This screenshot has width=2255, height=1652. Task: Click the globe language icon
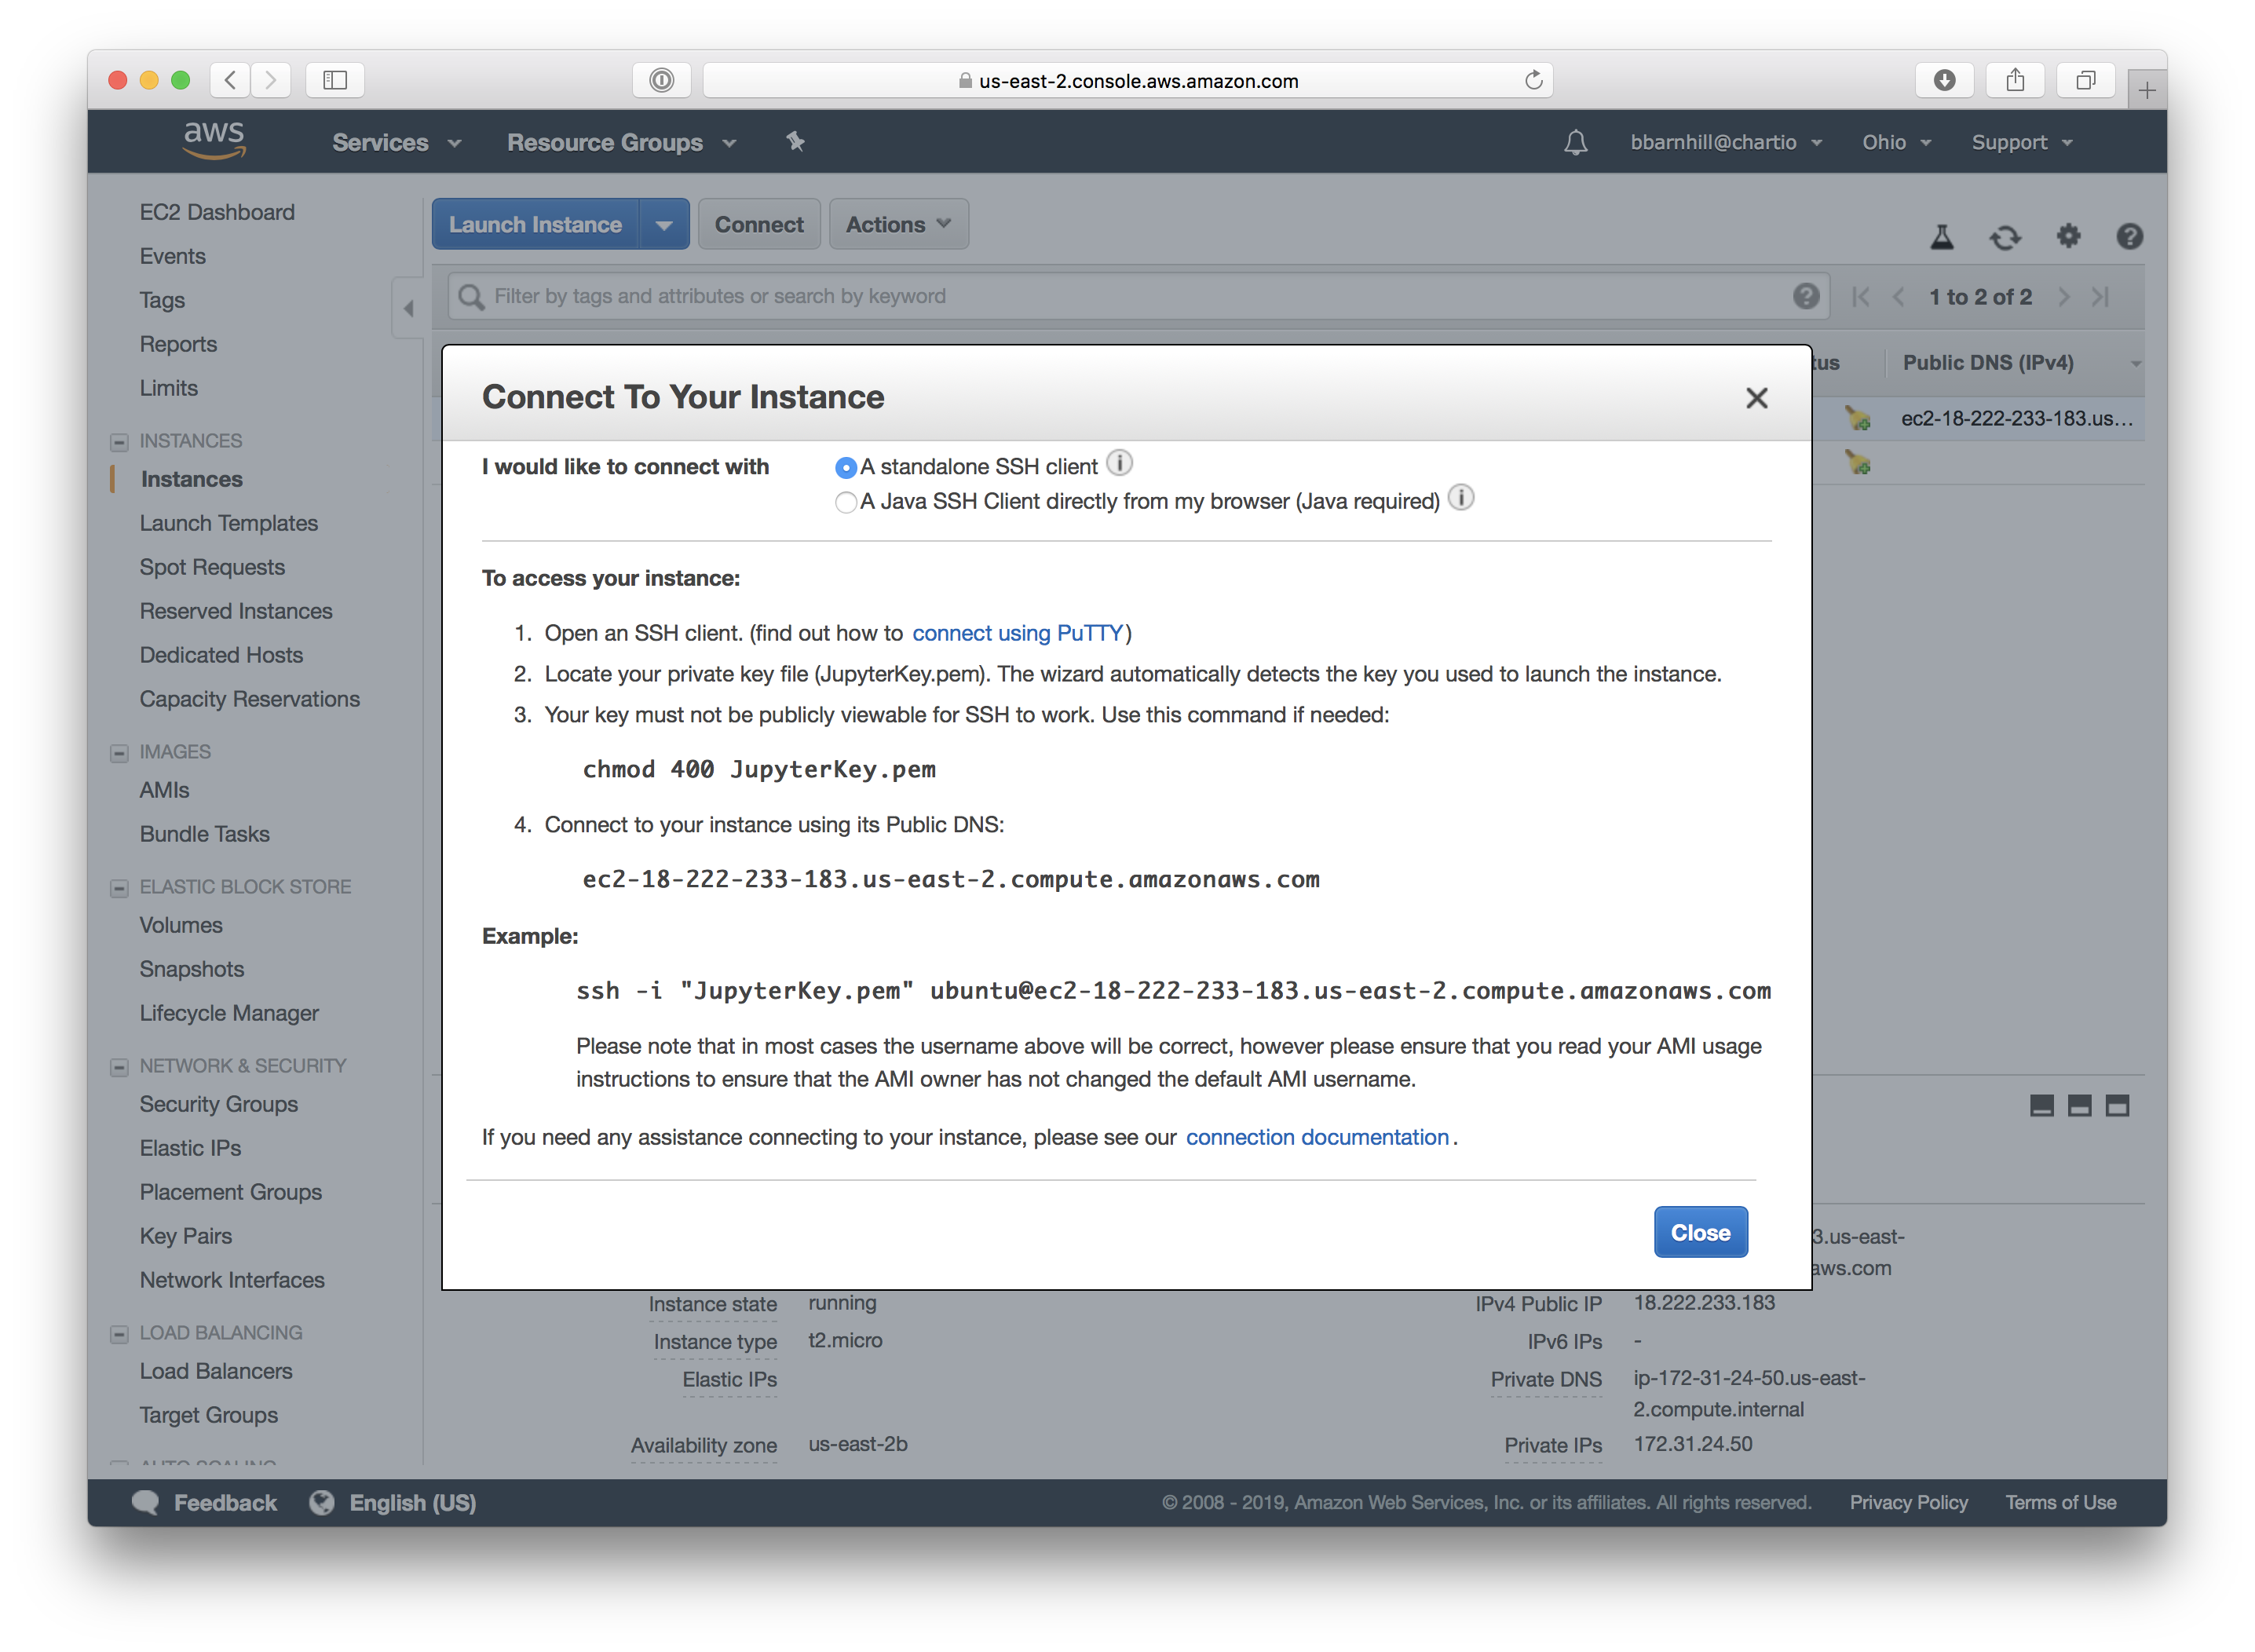click(x=321, y=1502)
